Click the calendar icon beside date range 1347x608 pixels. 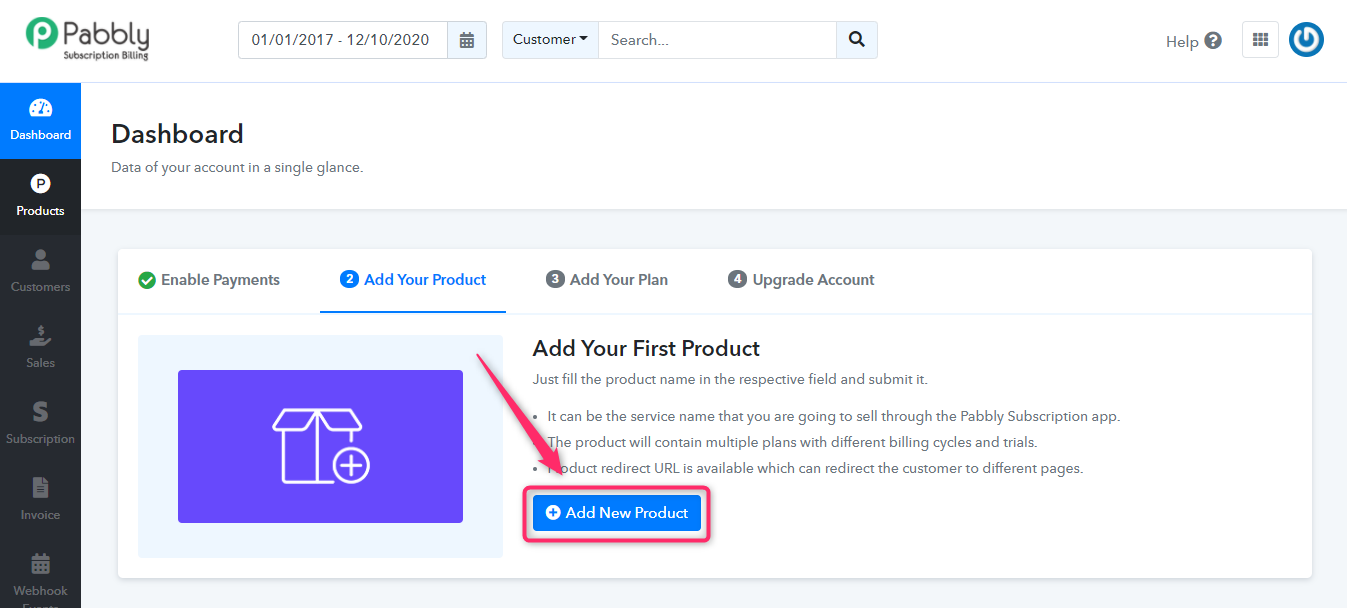coord(467,40)
